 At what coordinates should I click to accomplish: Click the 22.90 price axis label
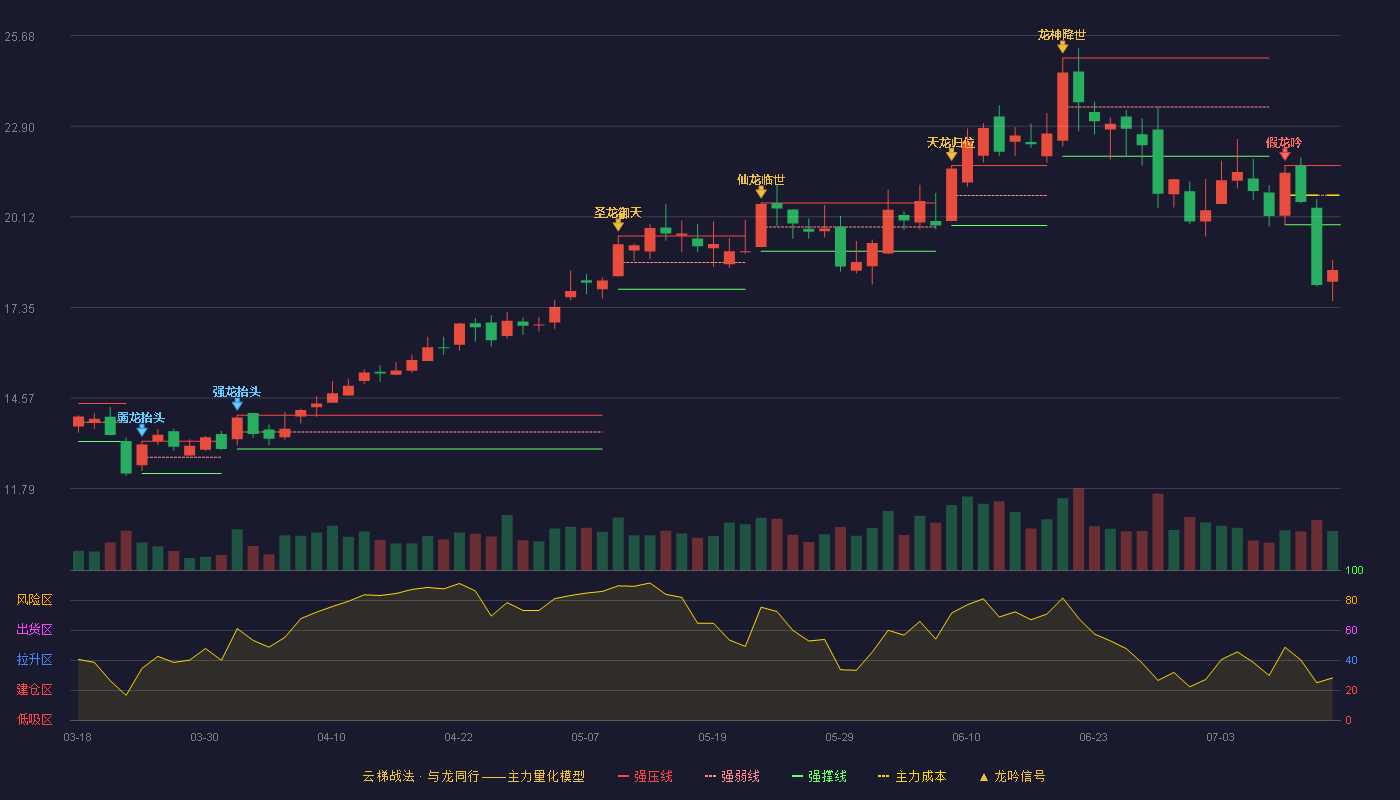(19, 128)
